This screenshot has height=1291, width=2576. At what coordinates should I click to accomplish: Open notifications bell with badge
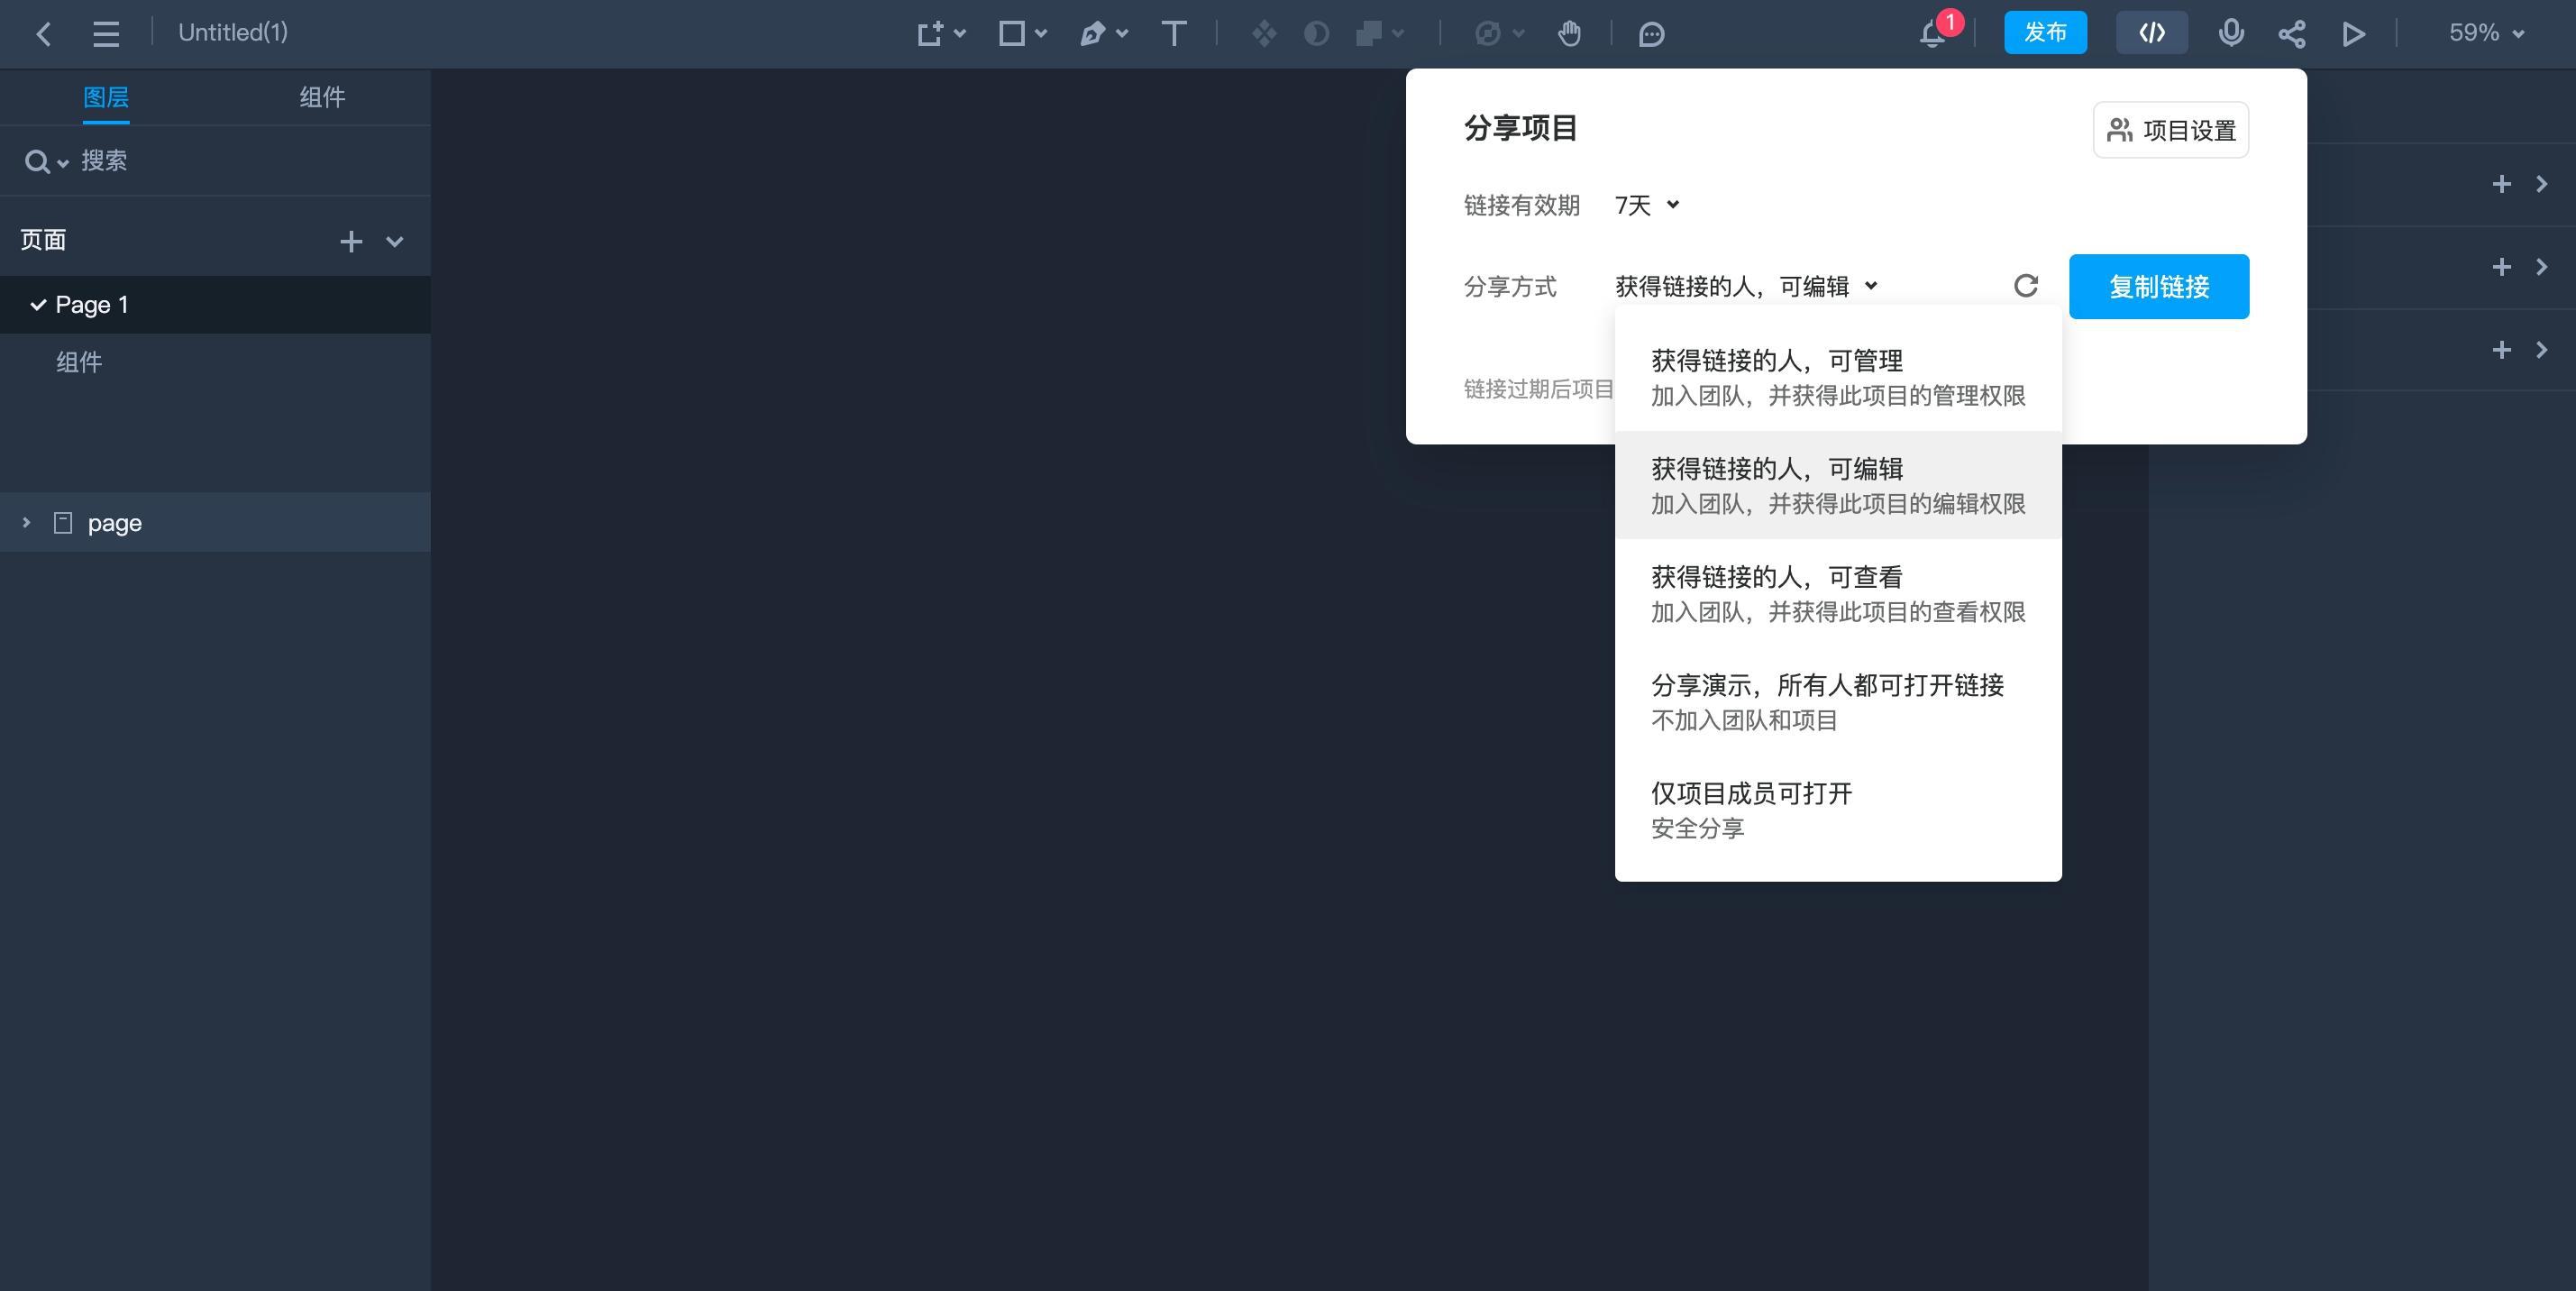[x=1934, y=33]
